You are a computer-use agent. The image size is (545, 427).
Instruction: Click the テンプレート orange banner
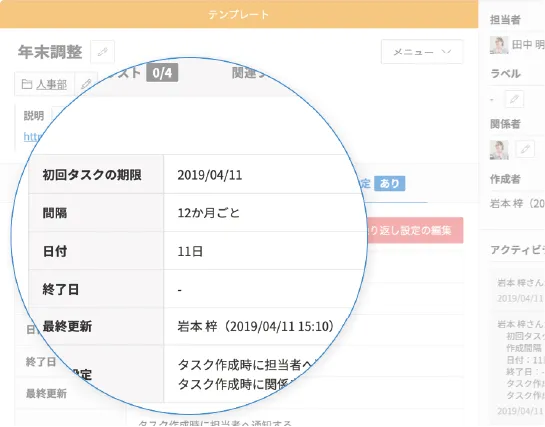coord(239,14)
